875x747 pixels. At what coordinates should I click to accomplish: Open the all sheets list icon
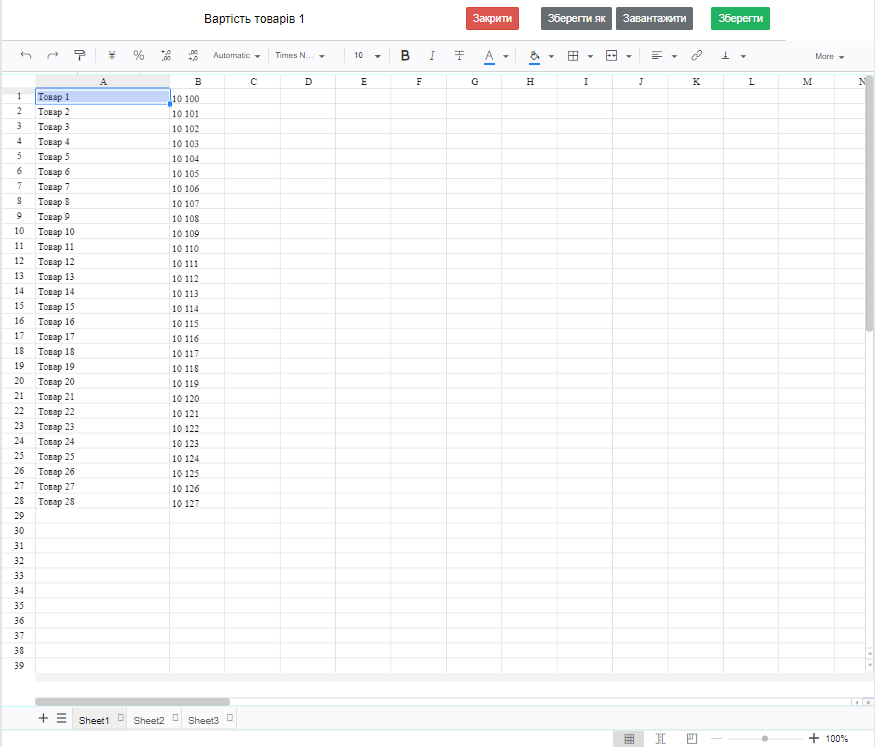[61, 718]
